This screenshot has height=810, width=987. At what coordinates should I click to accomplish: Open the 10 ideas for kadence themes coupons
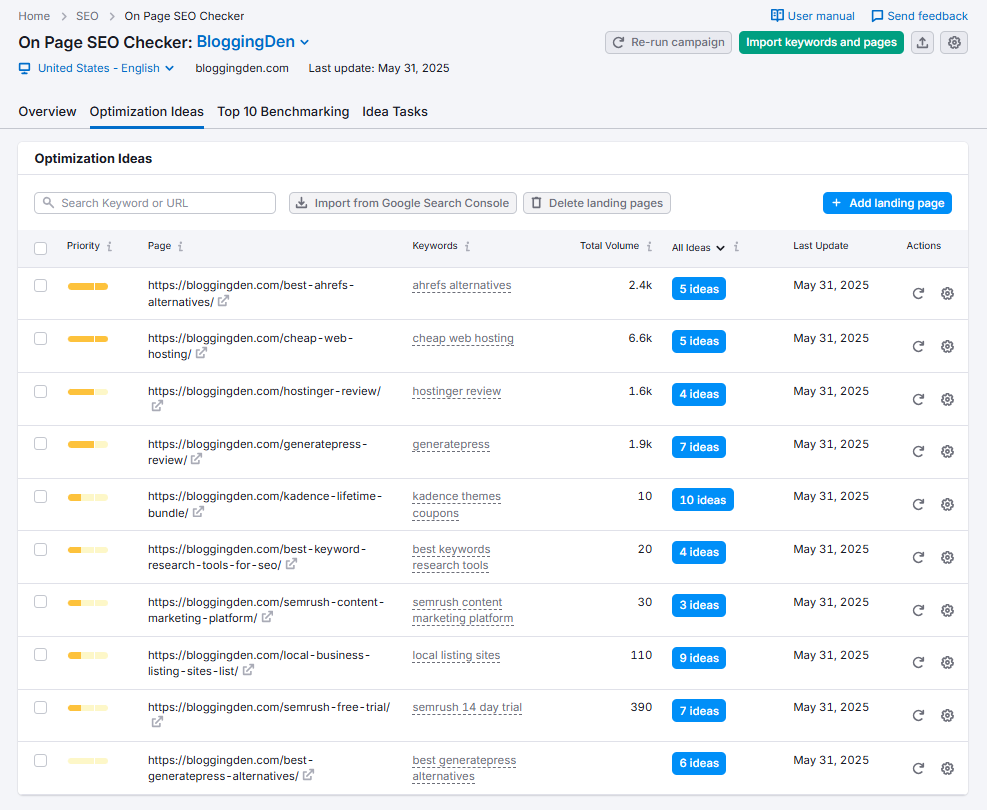coord(702,499)
